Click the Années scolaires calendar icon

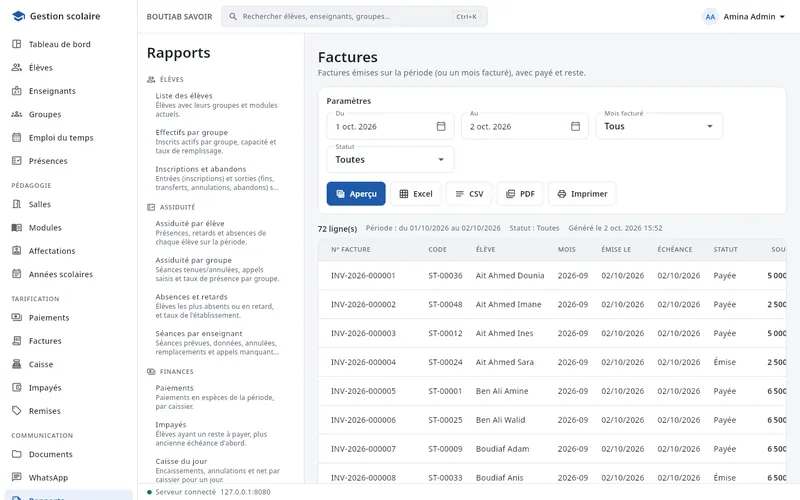click(x=17, y=274)
